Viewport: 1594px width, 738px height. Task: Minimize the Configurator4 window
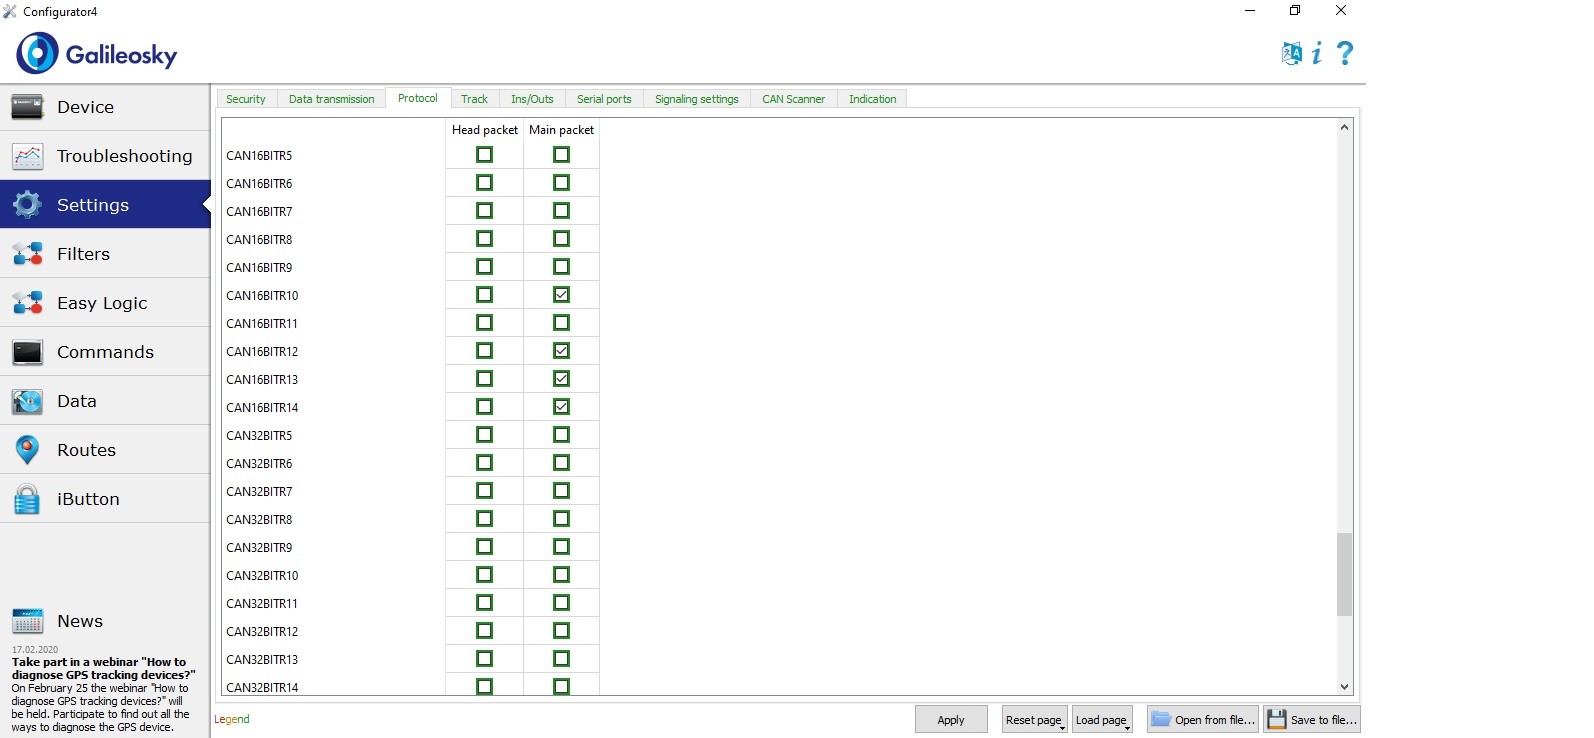click(1249, 11)
